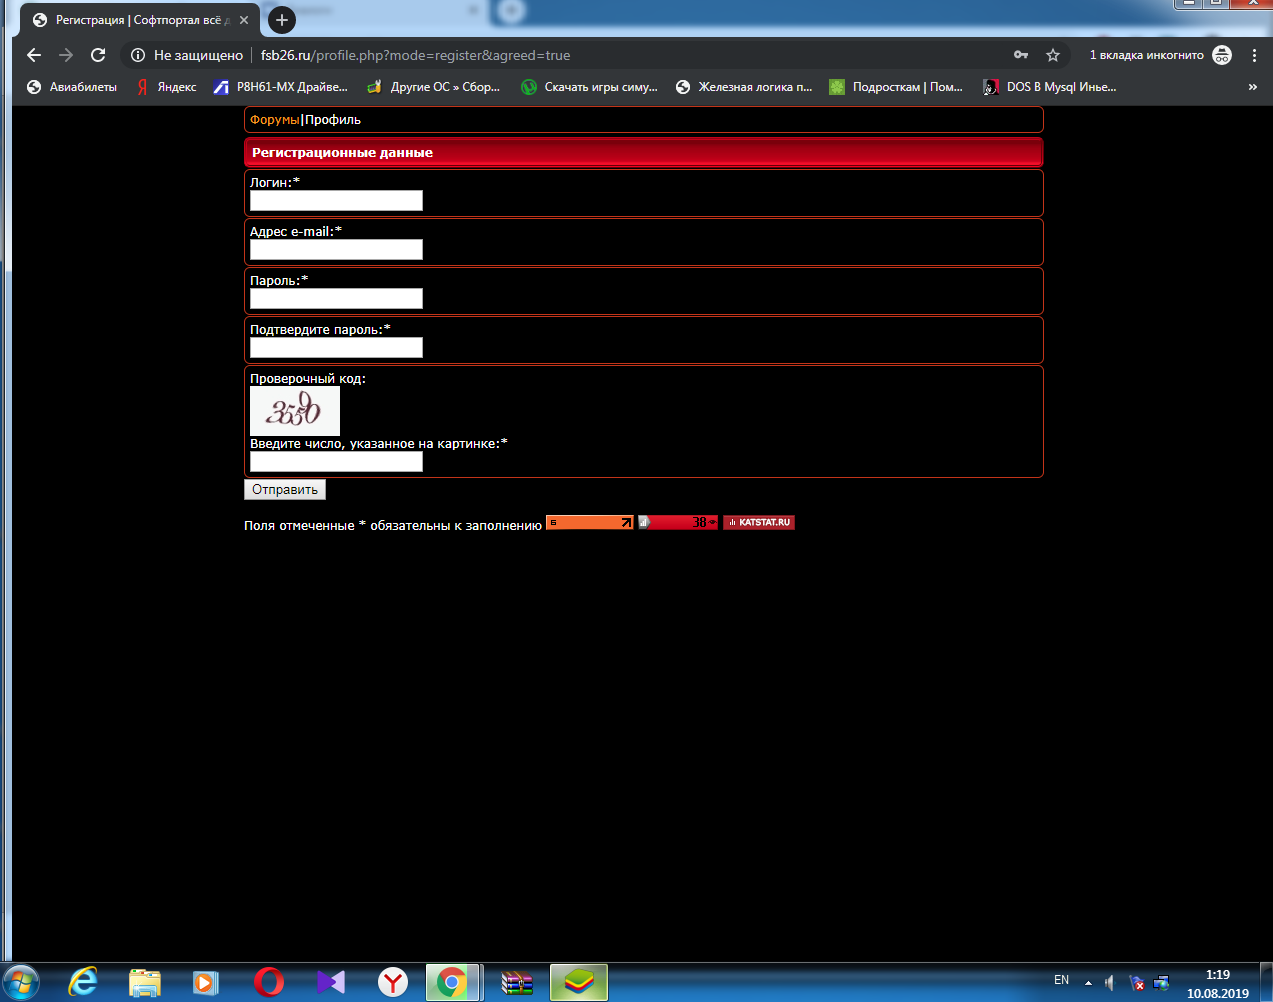This screenshot has height=1002, width=1273.
Task: Launch Yandex browser from taskbar
Action: click(392, 982)
